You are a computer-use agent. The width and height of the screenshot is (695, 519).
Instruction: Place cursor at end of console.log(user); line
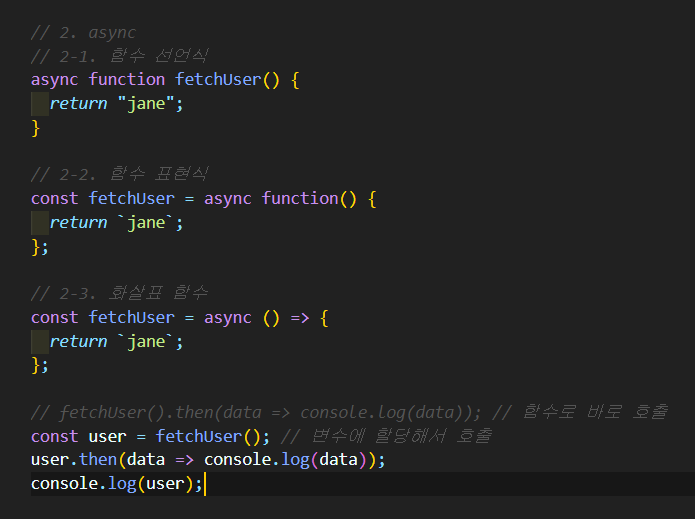pos(204,484)
